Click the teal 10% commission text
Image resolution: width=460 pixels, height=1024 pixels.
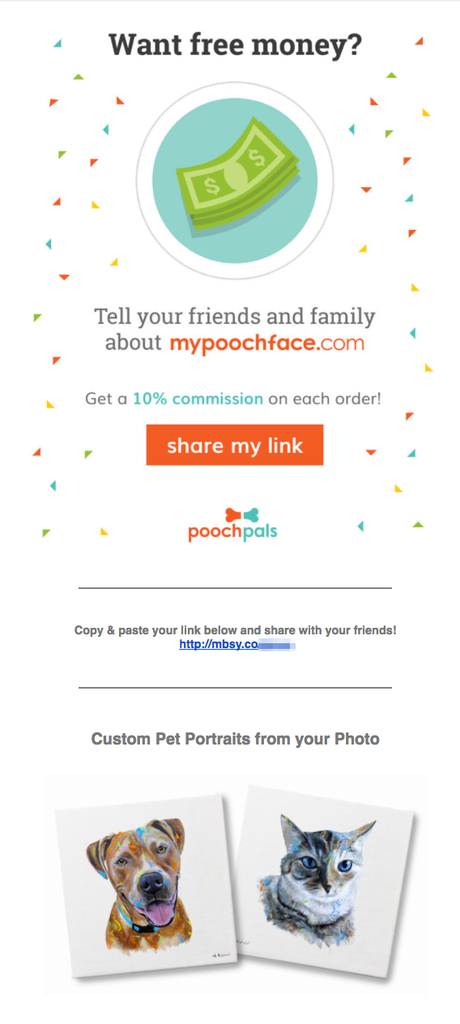[x=198, y=398]
